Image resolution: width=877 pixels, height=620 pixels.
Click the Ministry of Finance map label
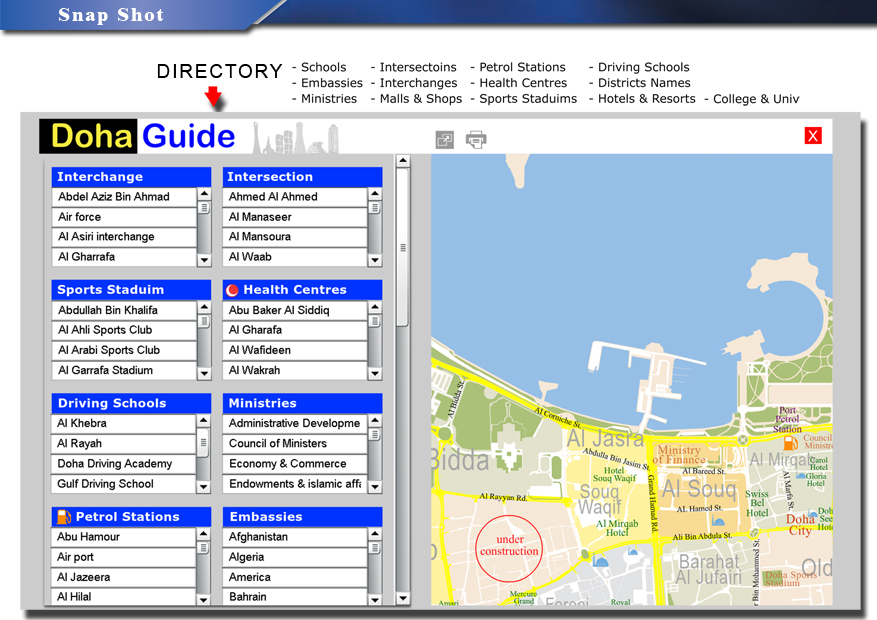click(x=678, y=455)
